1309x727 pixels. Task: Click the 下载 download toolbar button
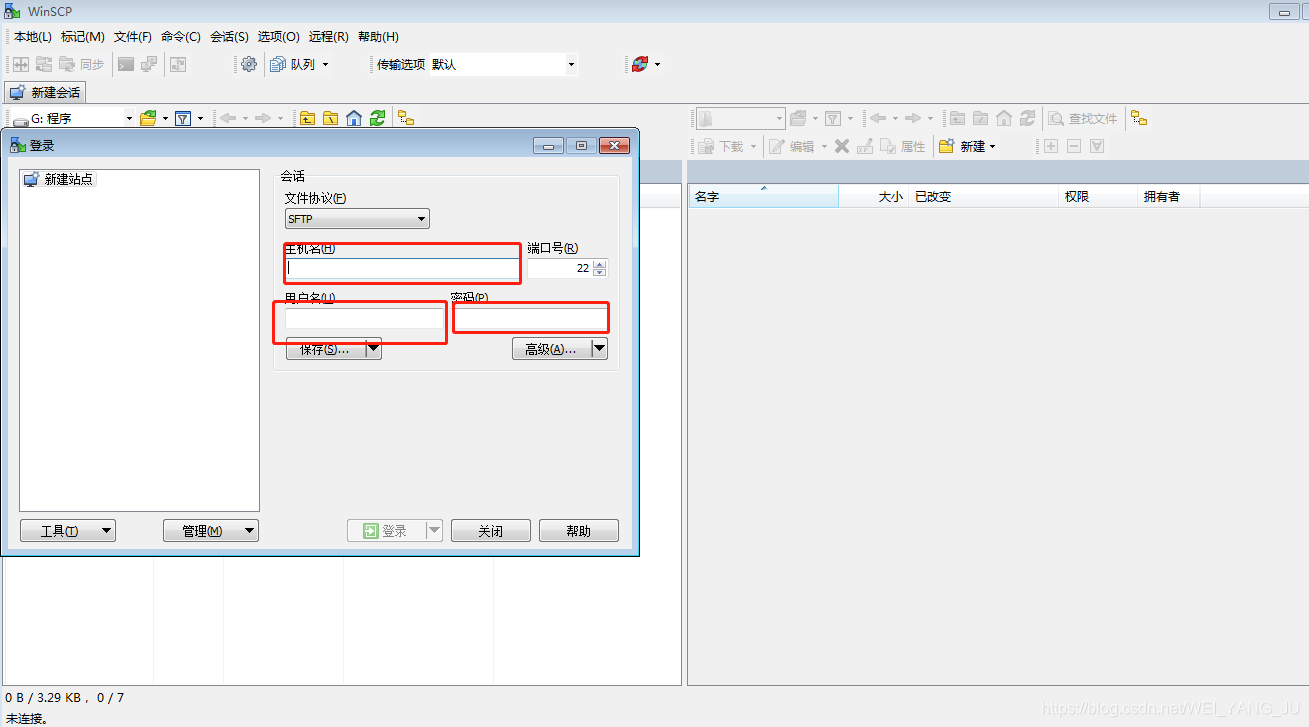pyautogui.click(x=721, y=146)
